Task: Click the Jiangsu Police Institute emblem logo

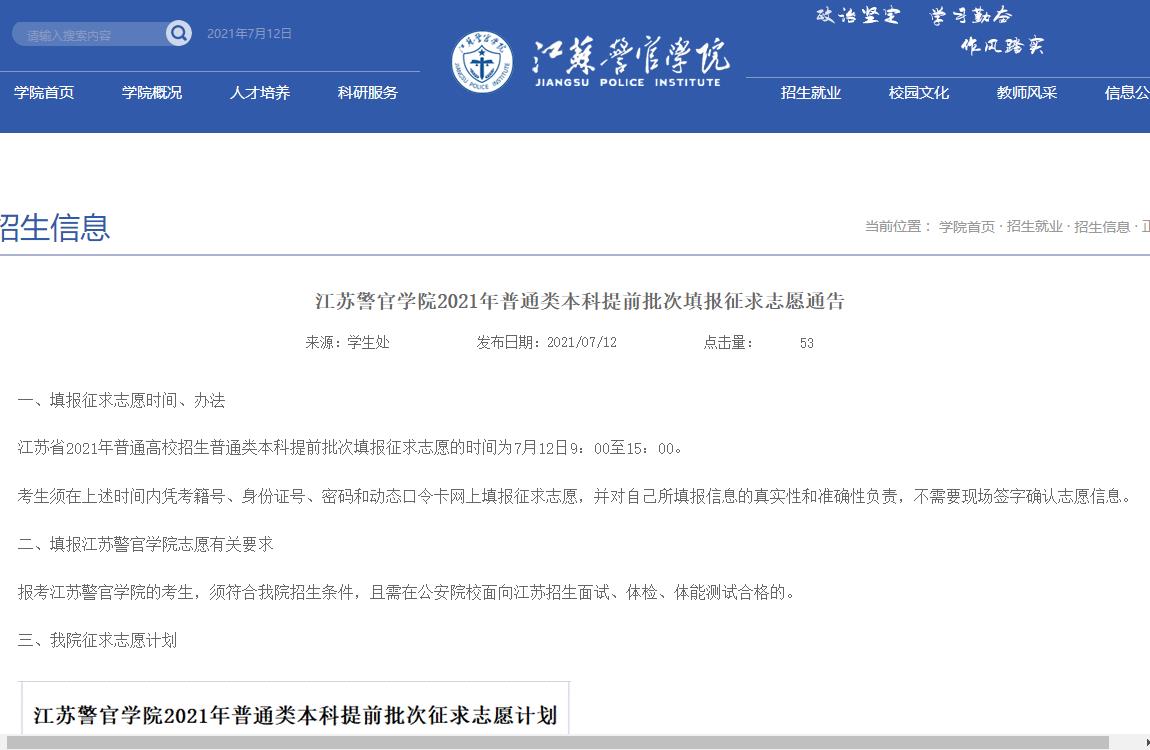Action: 482,62
